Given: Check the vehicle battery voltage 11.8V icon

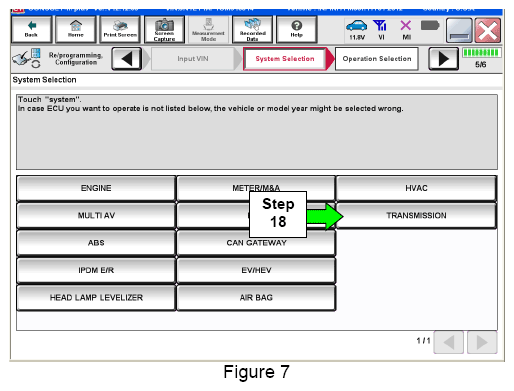Looking at the screenshot, I should (356, 30).
